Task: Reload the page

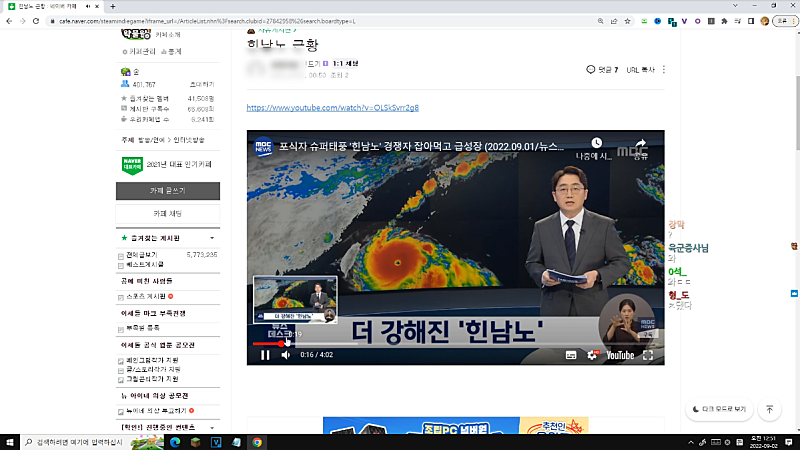Action: [36, 21]
